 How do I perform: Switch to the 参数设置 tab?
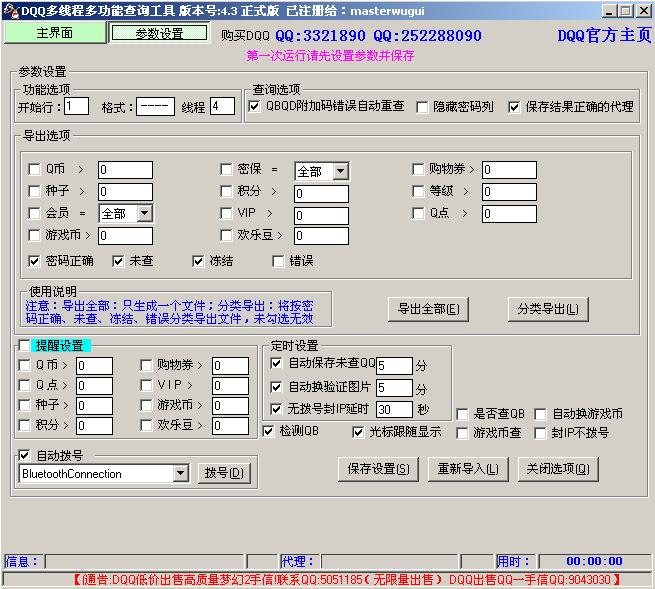pos(159,33)
